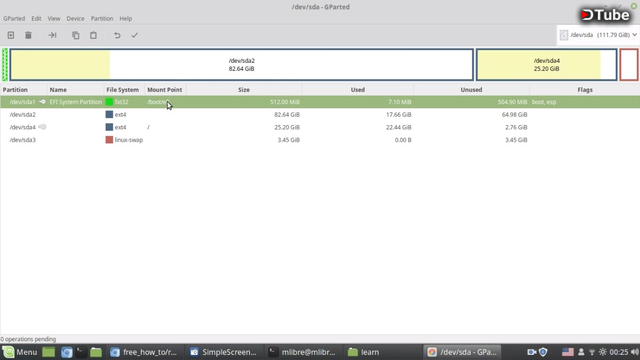Click the boot, esp flags cell
The height and width of the screenshot is (360, 640).
tap(544, 102)
